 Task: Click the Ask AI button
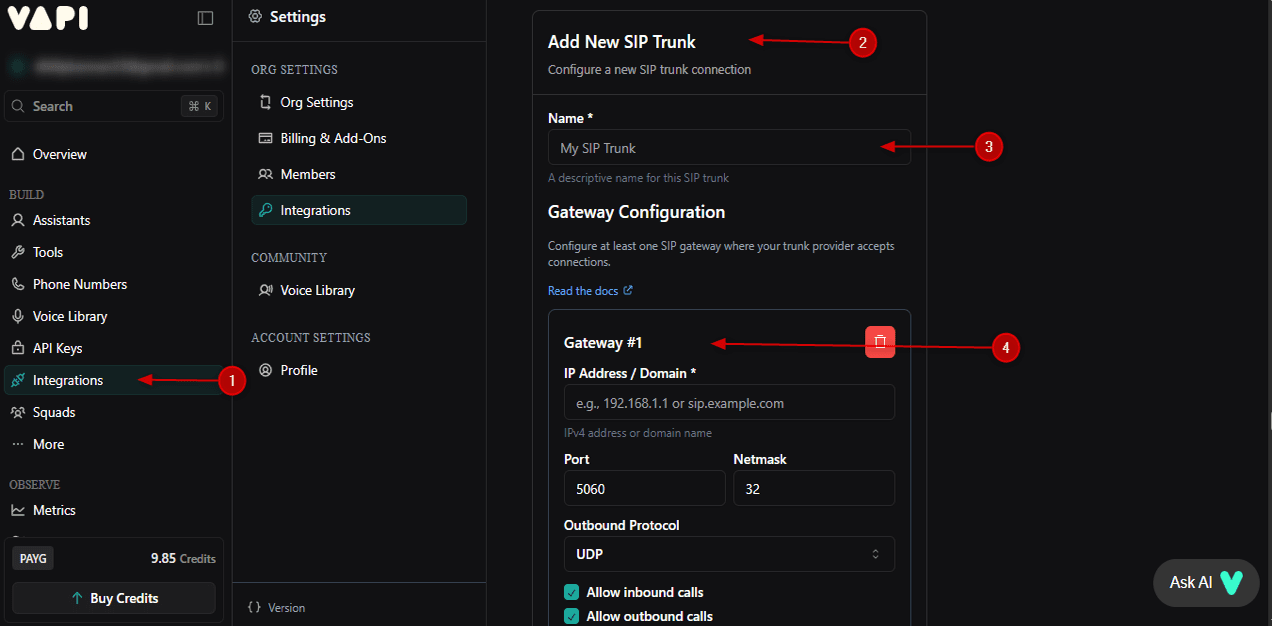[x=1205, y=582]
